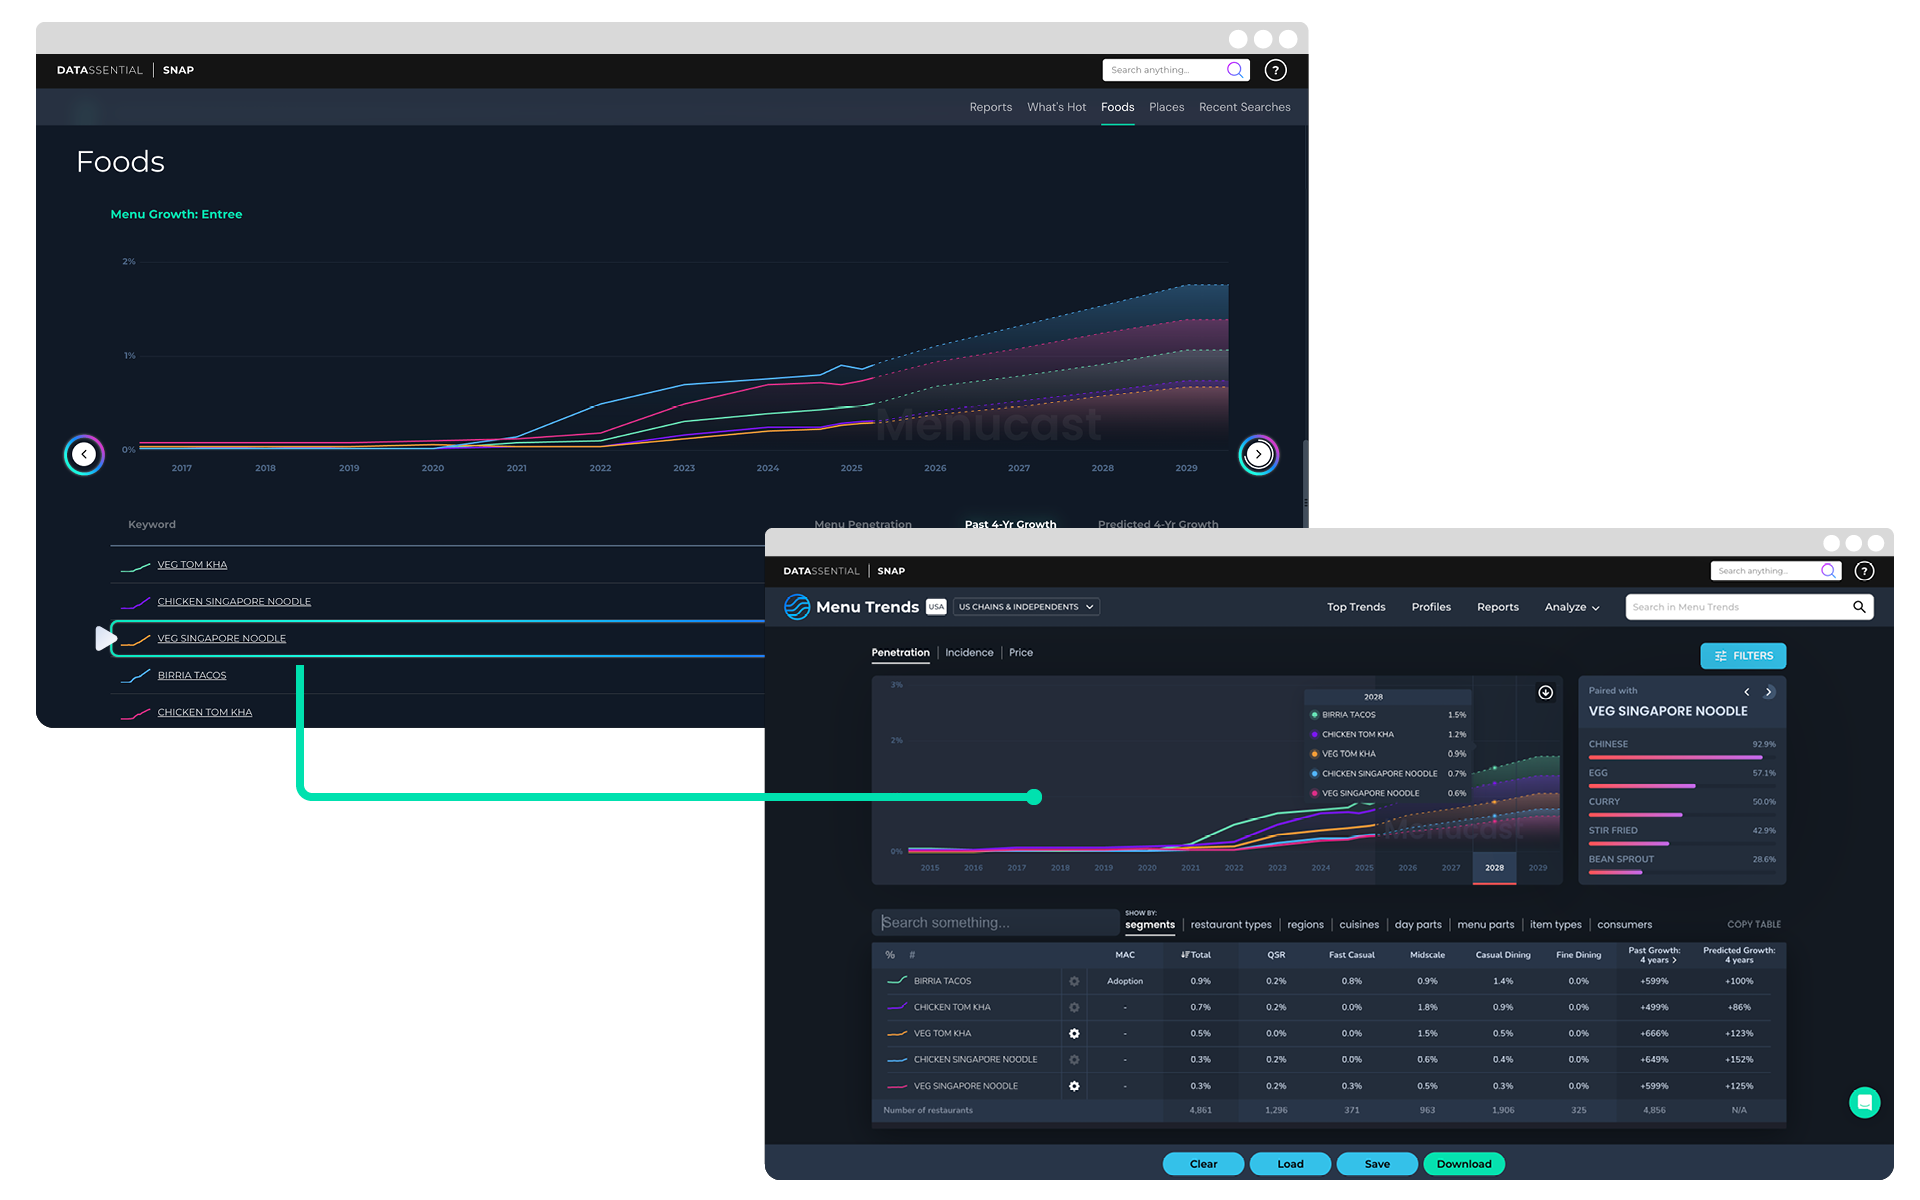Switch to the Incidence tab

(x=969, y=653)
